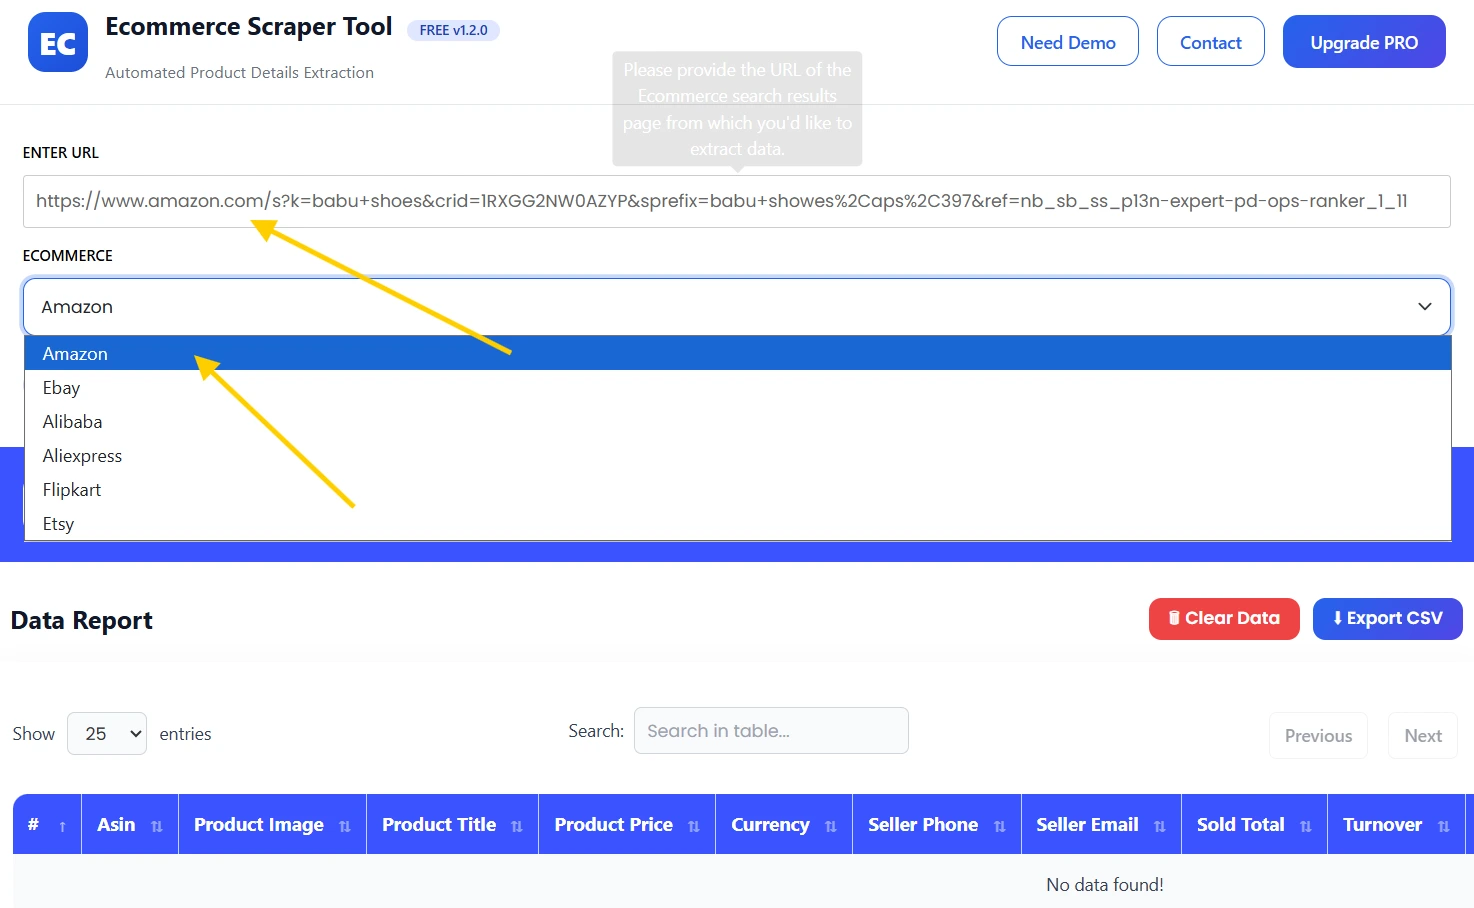
Task: Choose Alibaba in the dropdown list
Action: [738, 421]
